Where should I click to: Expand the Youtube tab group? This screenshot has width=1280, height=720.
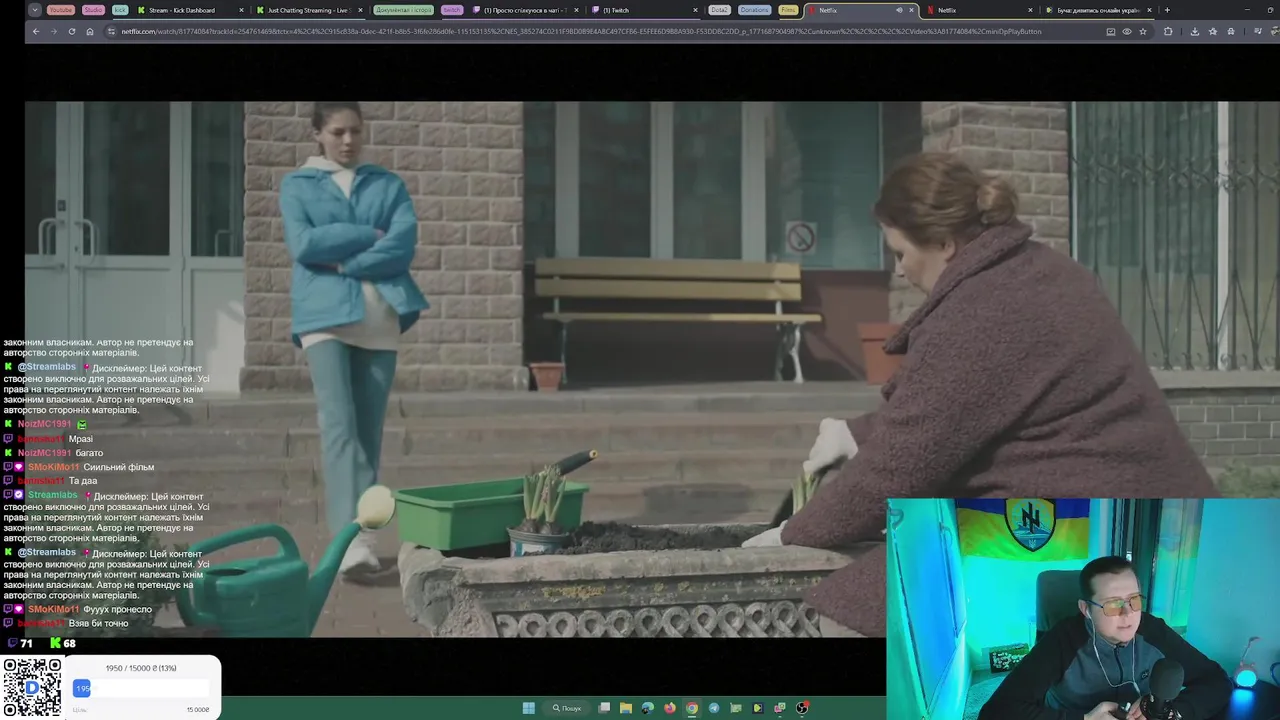point(61,10)
